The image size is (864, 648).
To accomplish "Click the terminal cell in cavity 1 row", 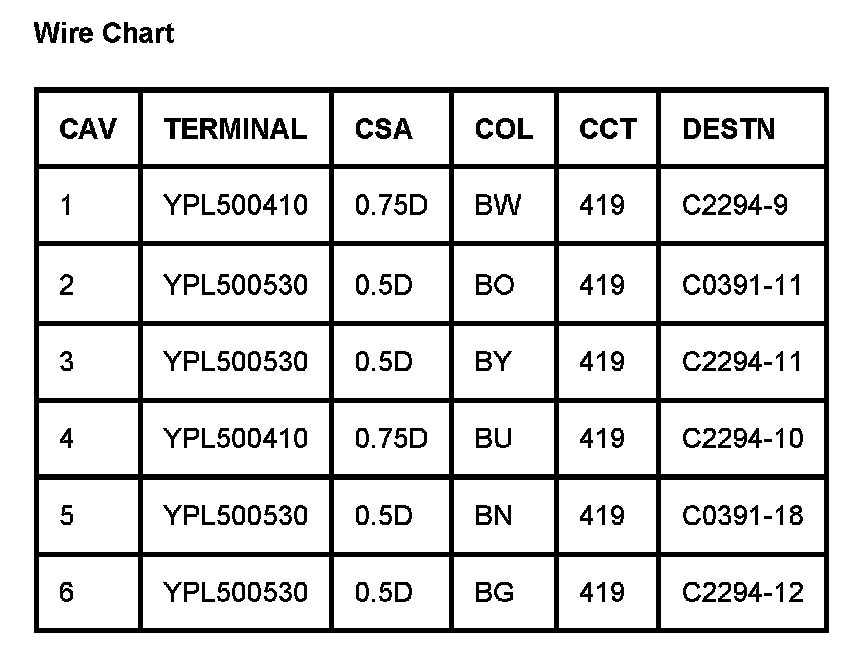I will click(236, 206).
